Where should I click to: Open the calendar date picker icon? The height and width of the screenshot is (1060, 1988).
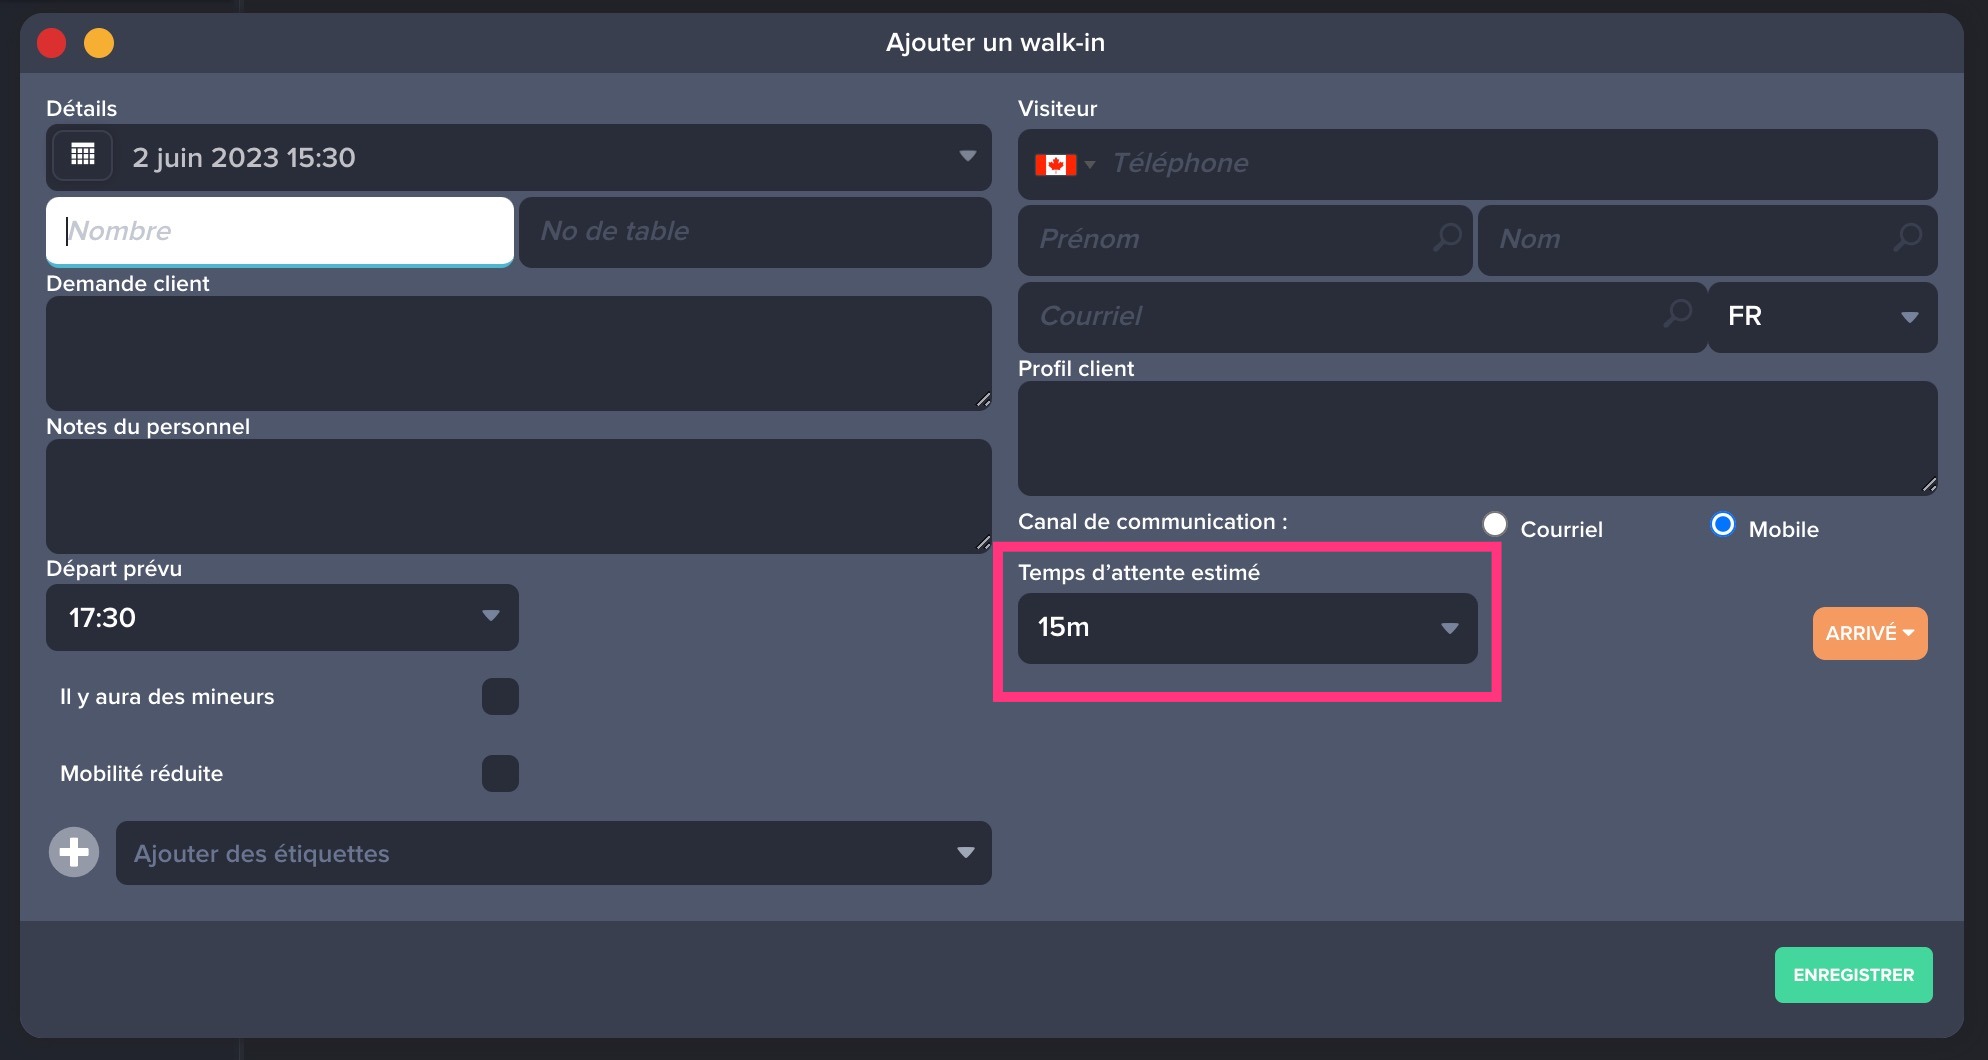click(83, 156)
